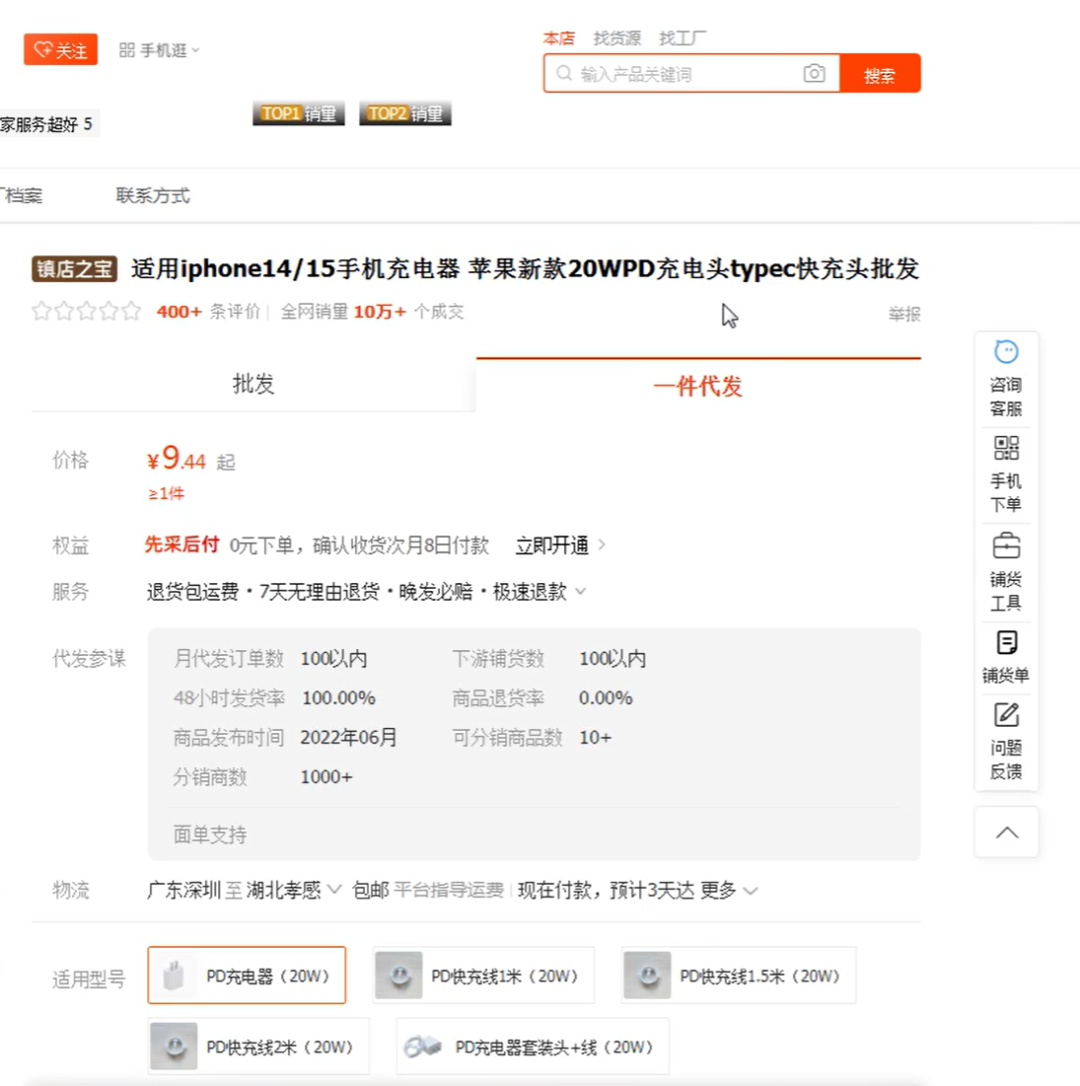The height and width of the screenshot is (1086, 1080).
Task: Click the back-to-top arrow button
Action: click(x=1007, y=832)
